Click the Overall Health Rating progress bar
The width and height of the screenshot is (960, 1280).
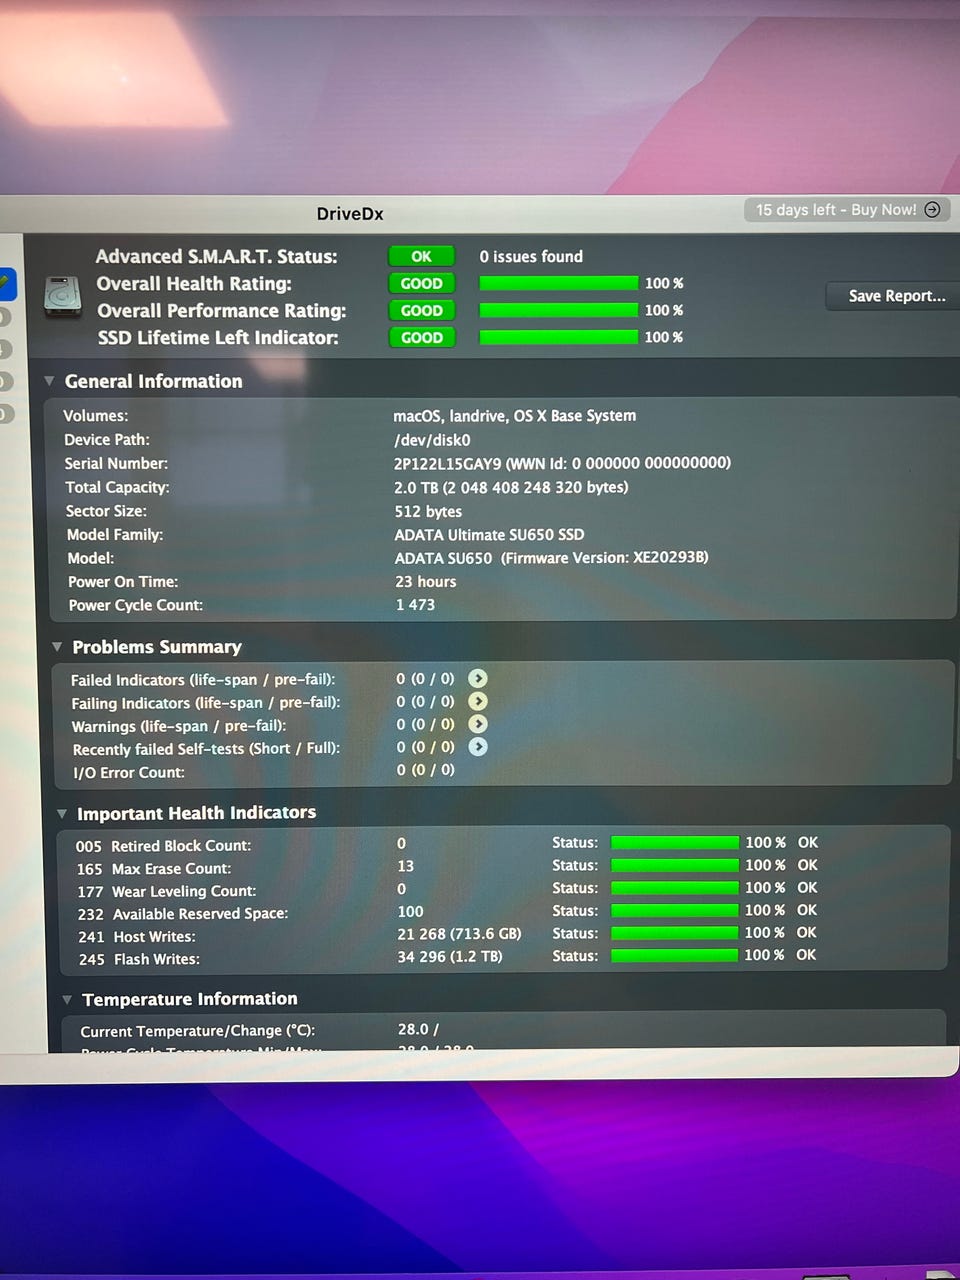[558, 284]
